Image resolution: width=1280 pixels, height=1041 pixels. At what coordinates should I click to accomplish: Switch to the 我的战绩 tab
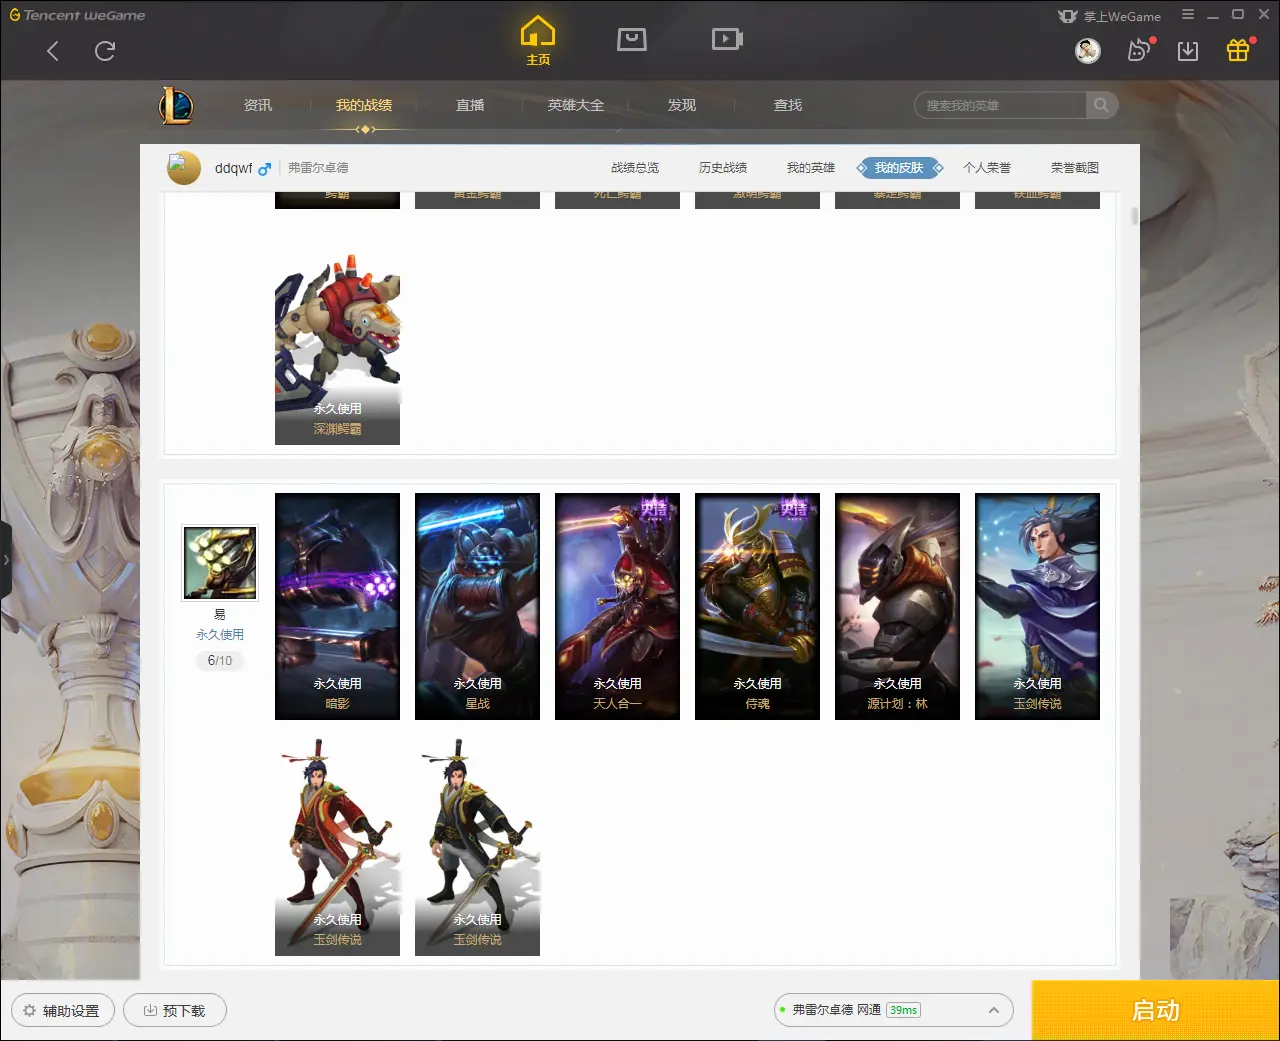[364, 105]
